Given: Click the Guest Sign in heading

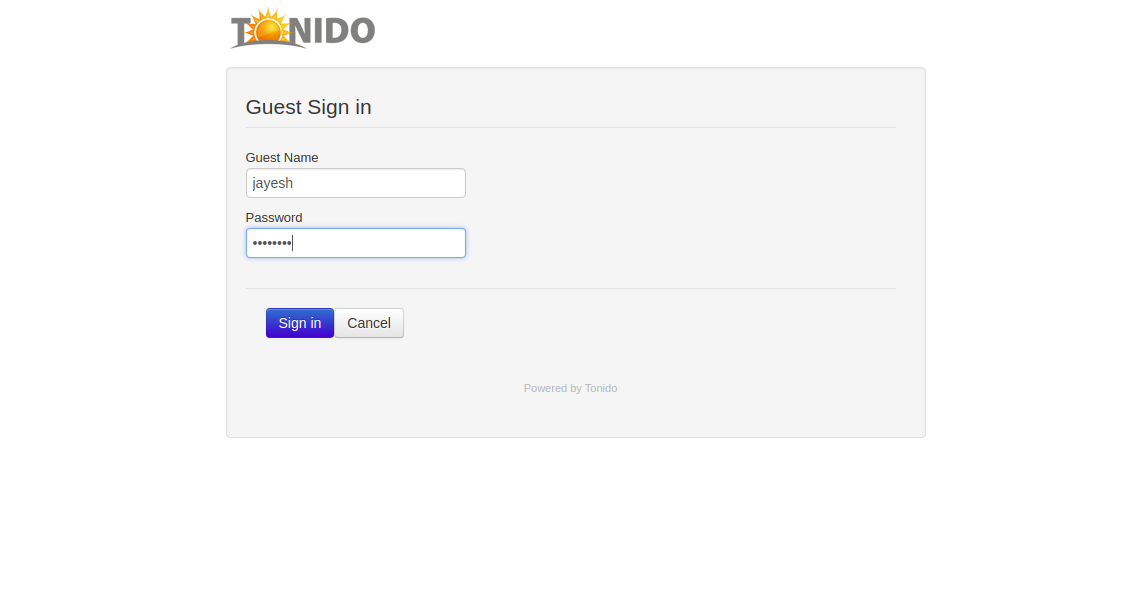Looking at the screenshot, I should coord(308,107).
